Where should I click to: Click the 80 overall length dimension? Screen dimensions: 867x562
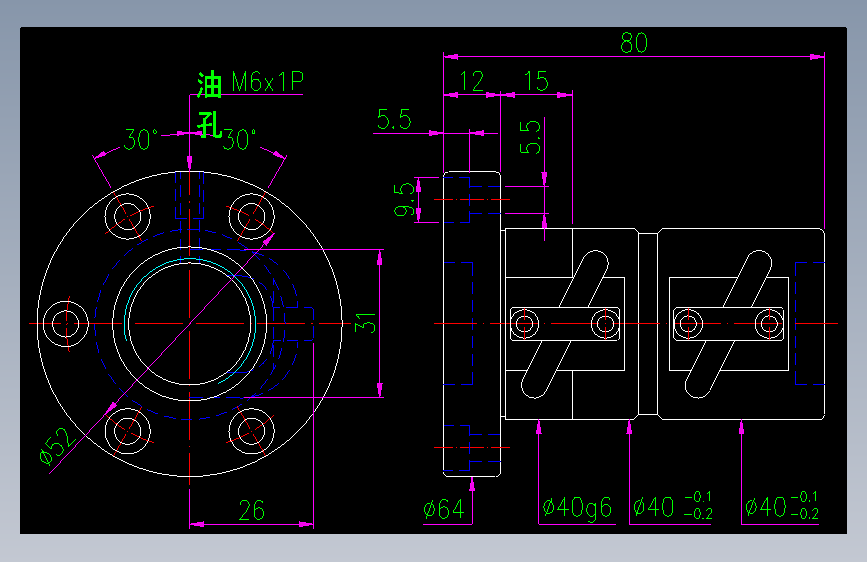634,43
